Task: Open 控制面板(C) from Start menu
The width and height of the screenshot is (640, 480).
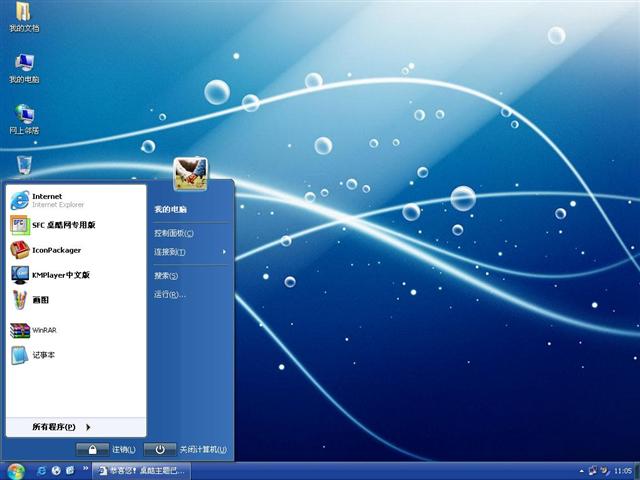Action: point(174,233)
